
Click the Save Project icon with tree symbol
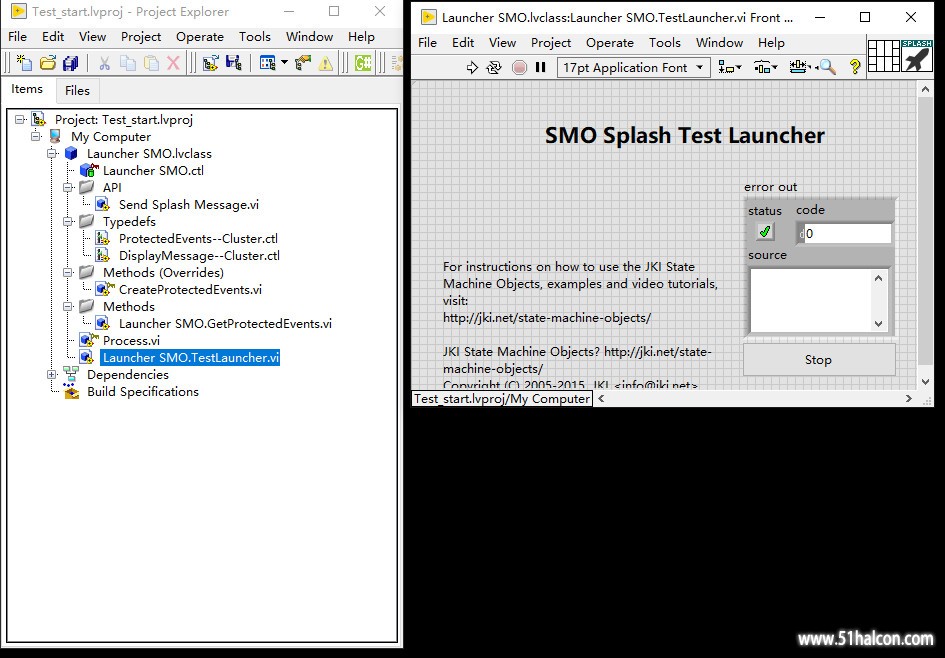point(233,63)
